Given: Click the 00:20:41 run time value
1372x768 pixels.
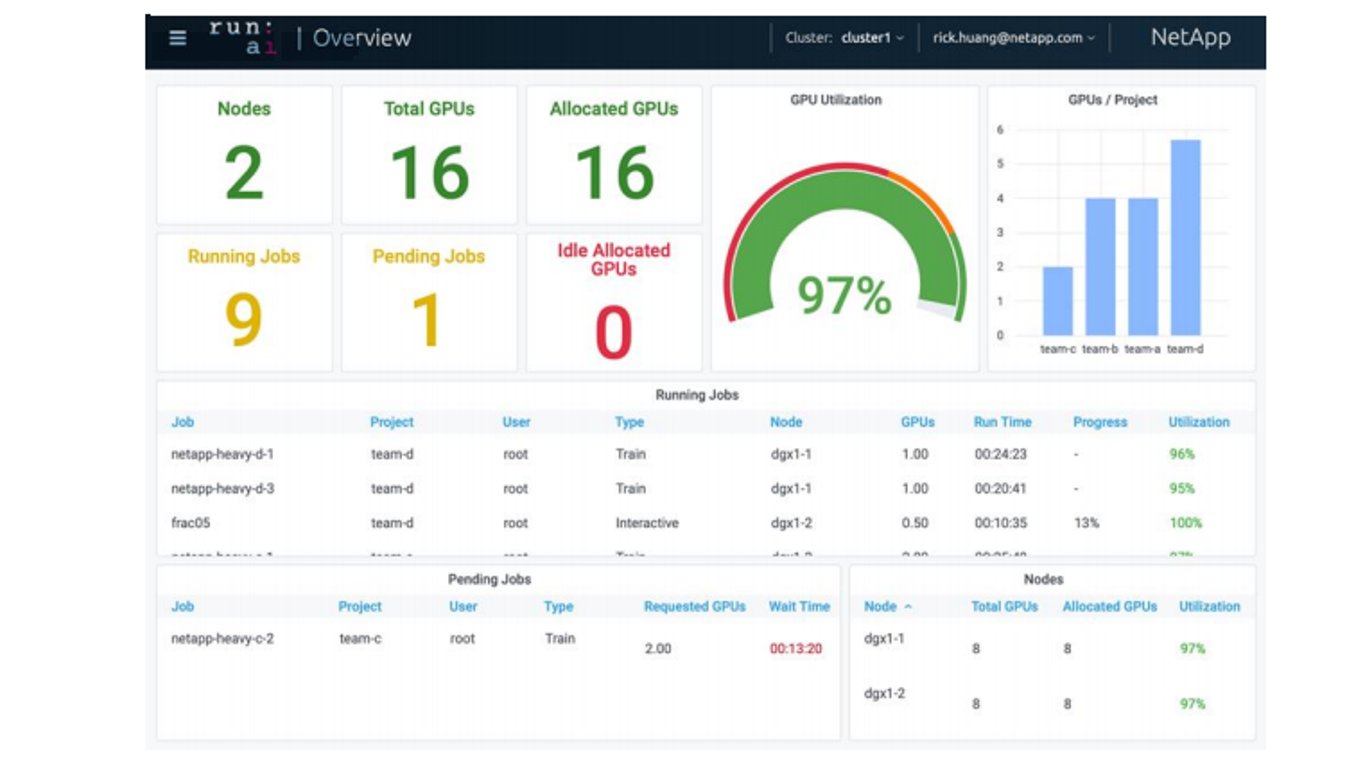Looking at the screenshot, I should point(1001,489).
